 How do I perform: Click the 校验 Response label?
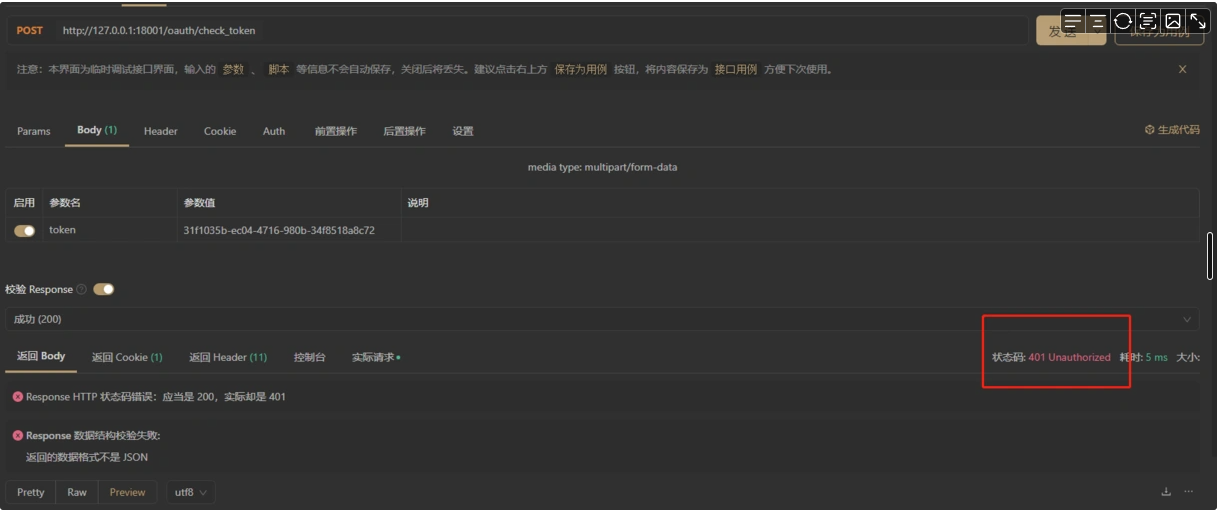coord(39,289)
